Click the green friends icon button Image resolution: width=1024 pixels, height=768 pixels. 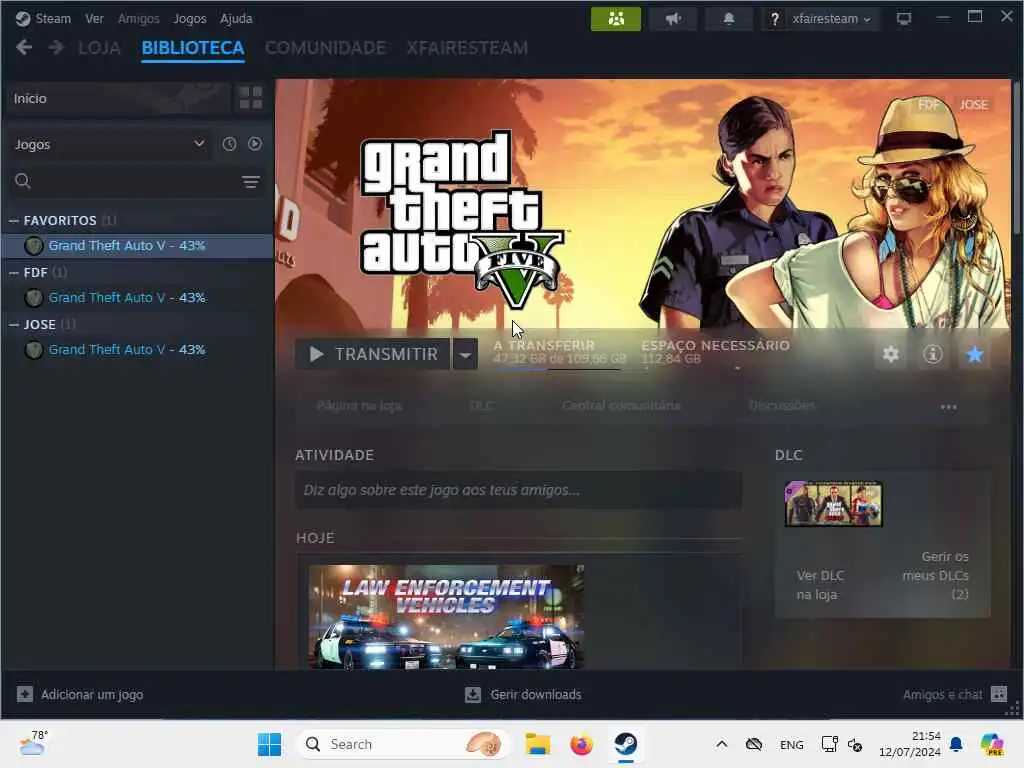615,19
